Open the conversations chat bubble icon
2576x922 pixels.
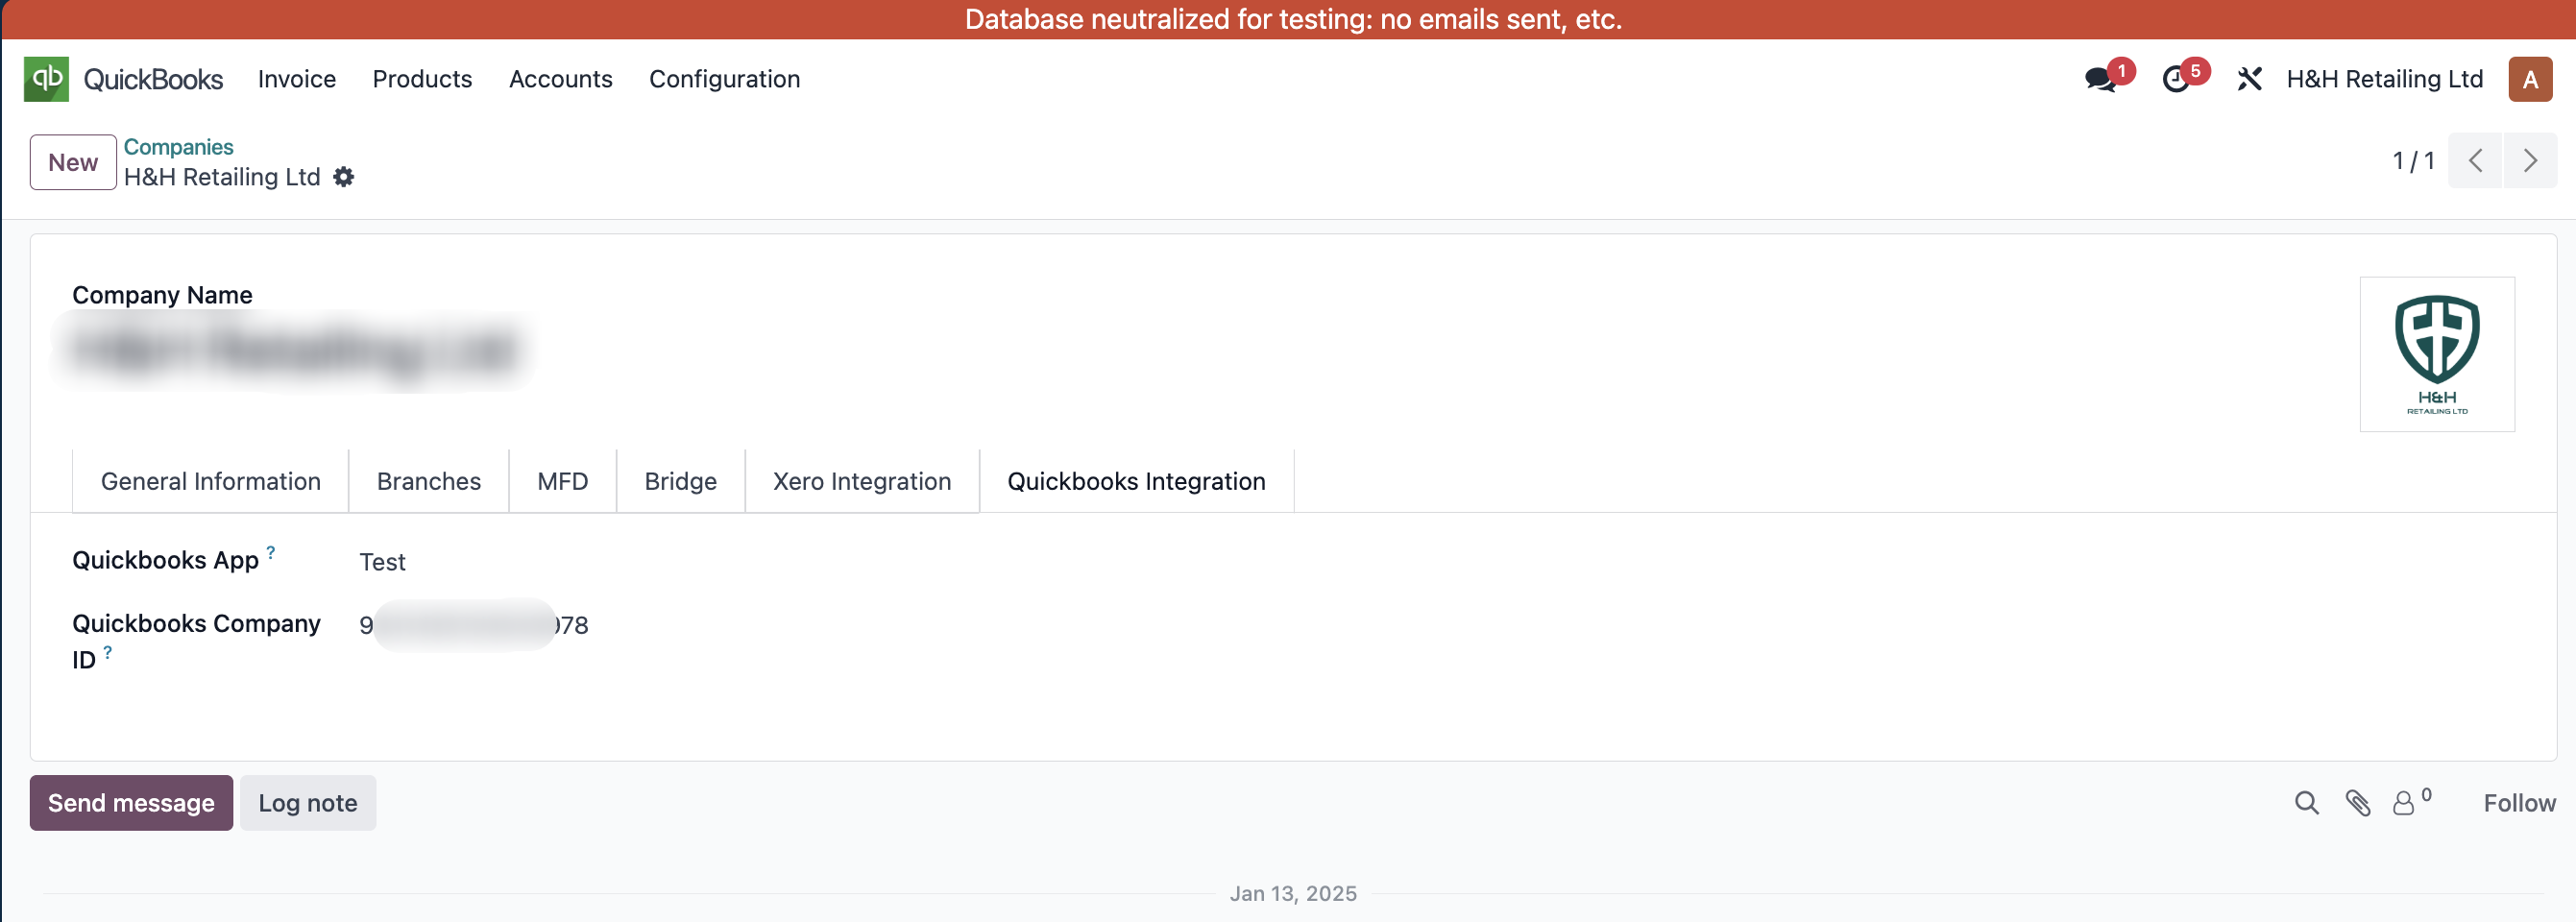(x=2100, y=79)
